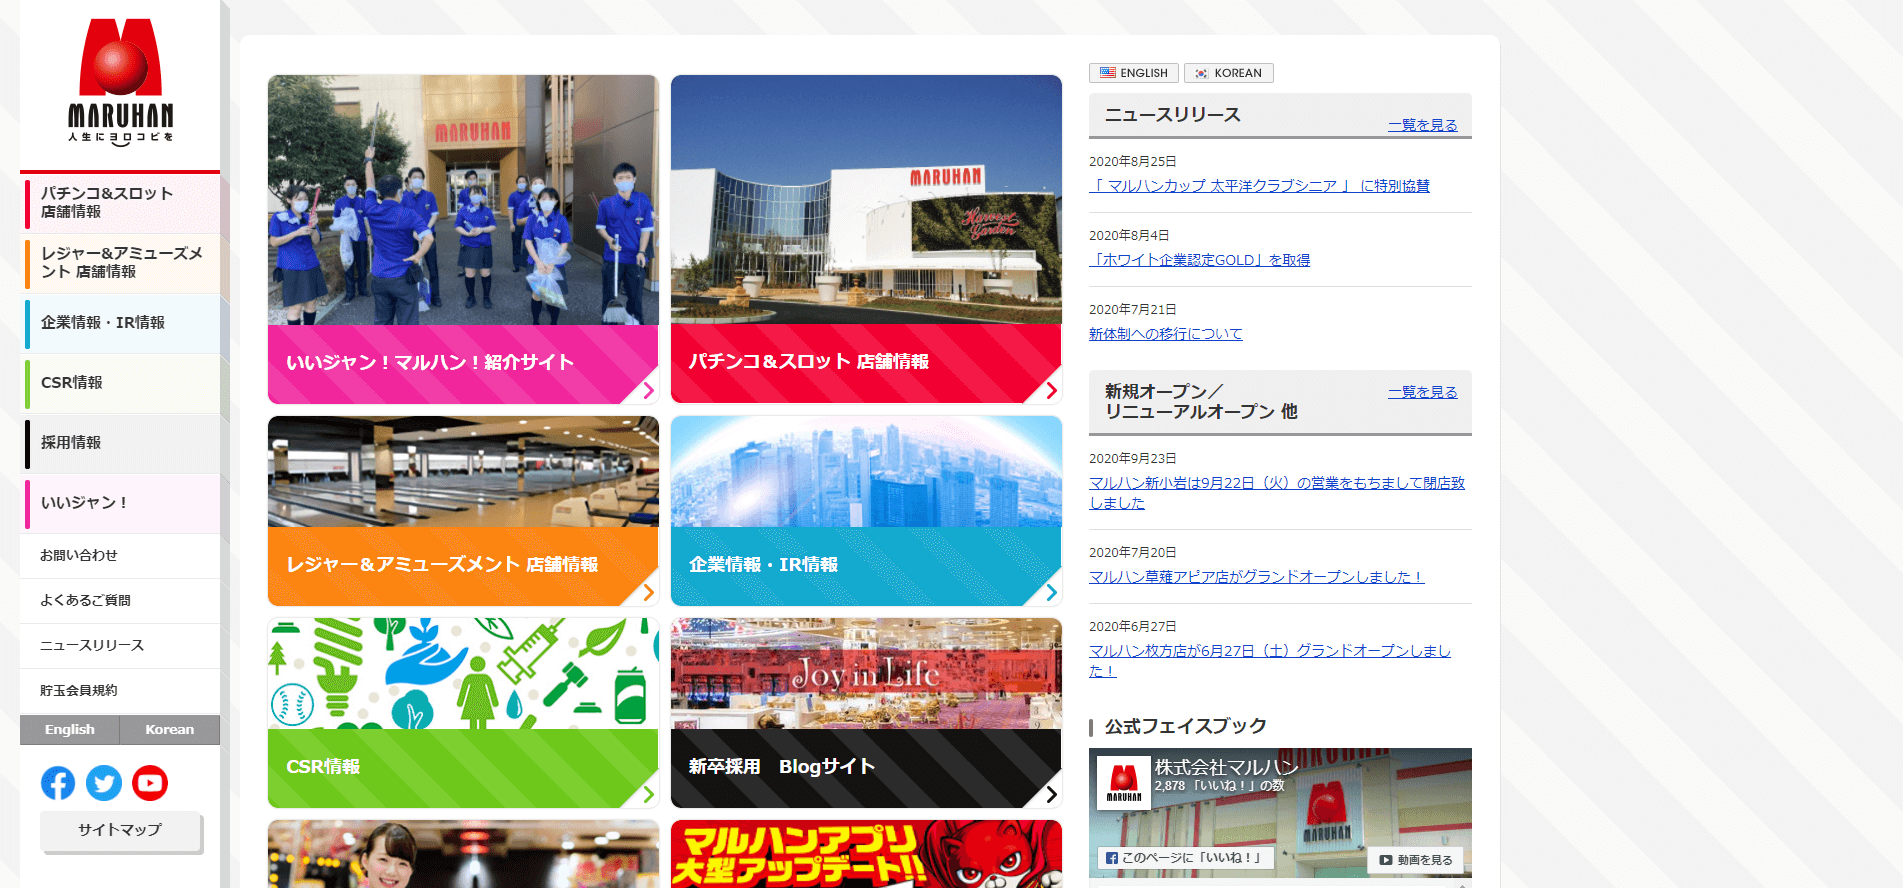Click the Maruhan page avatar in Facebook widget
Viewport: 1903px width, 888px height.
coord(1124,782)
